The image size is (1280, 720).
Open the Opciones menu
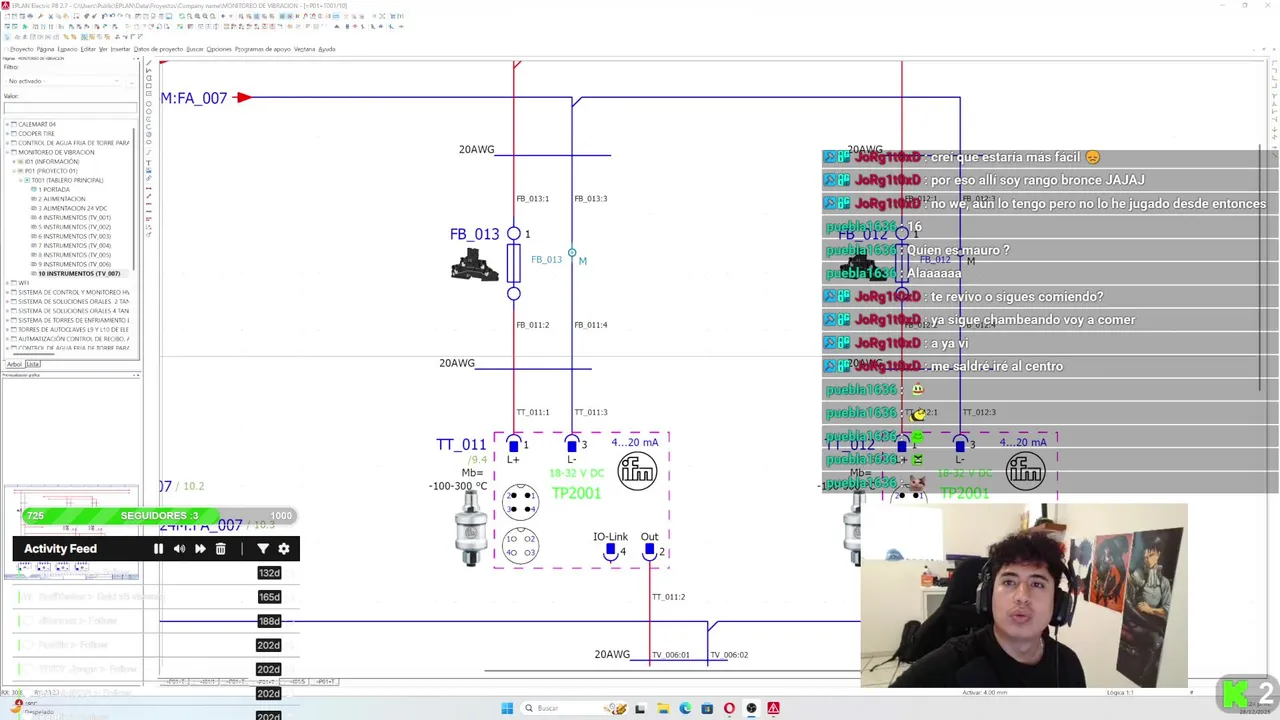219,49
